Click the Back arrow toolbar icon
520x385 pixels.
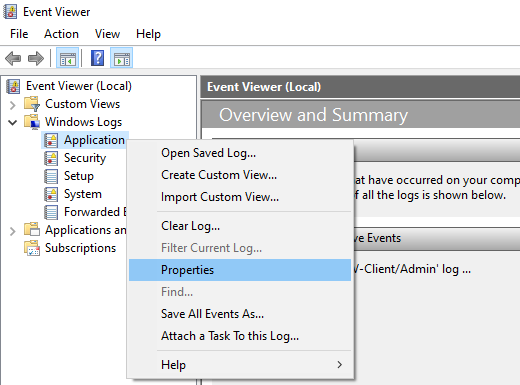click(x=13, y=58)
